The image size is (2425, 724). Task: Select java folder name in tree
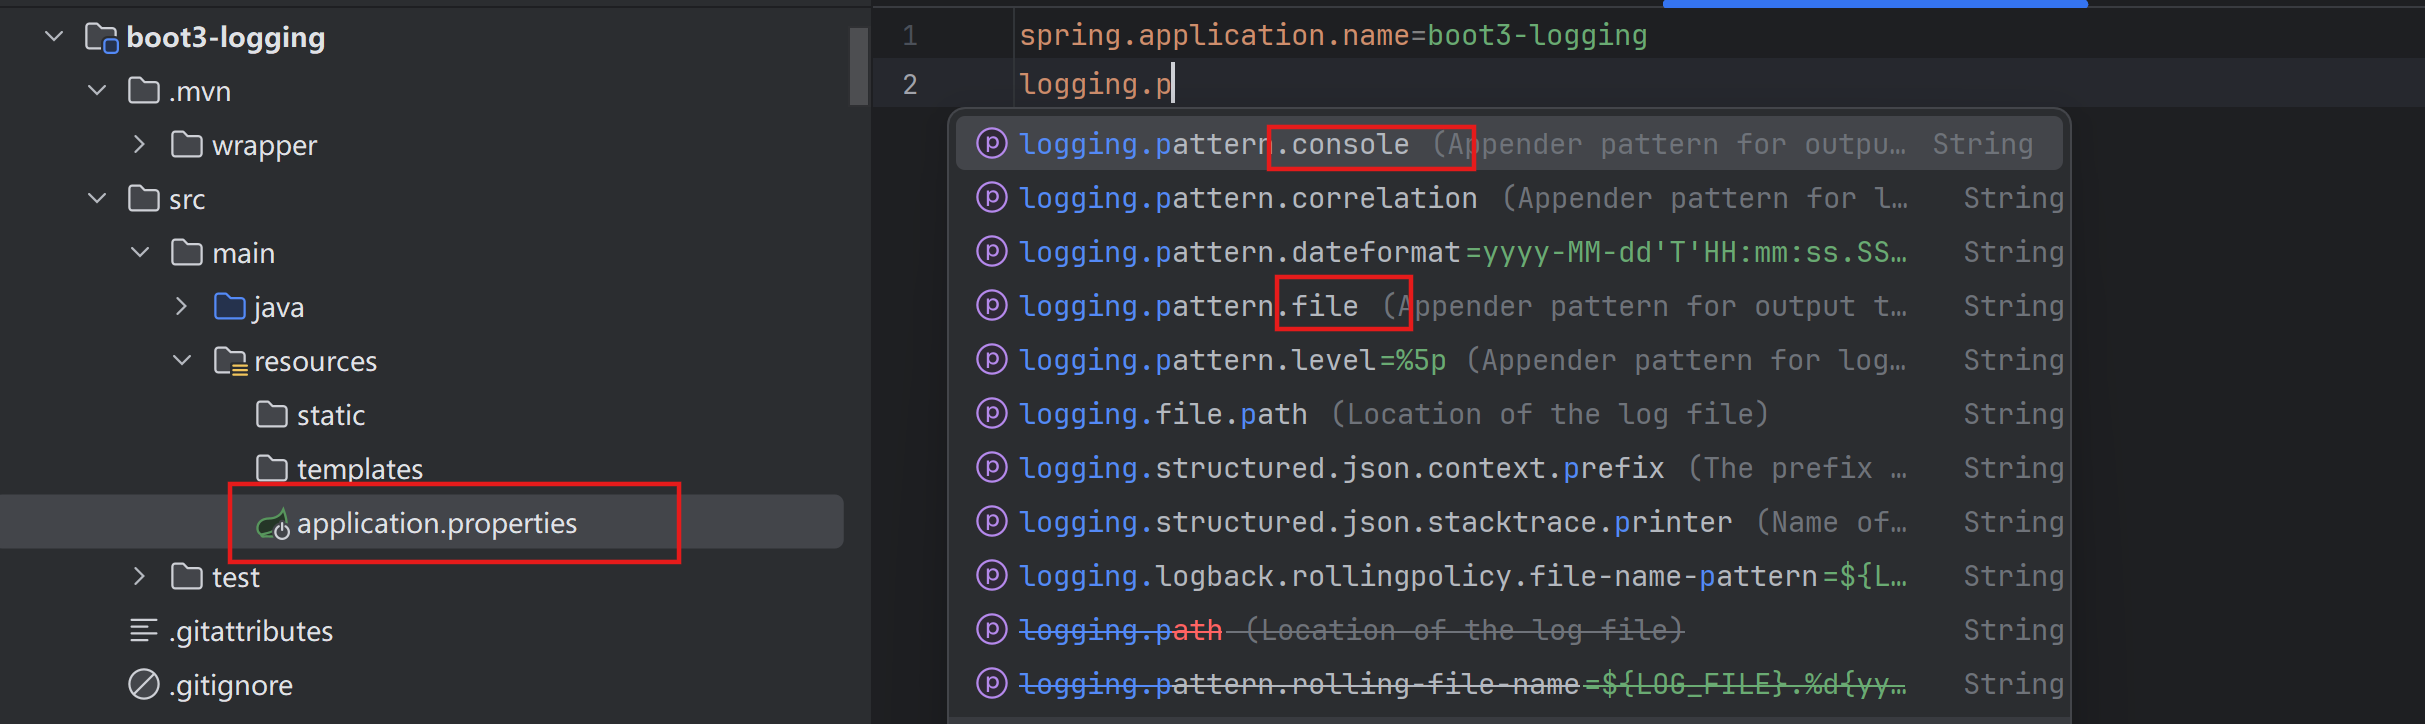278,308
